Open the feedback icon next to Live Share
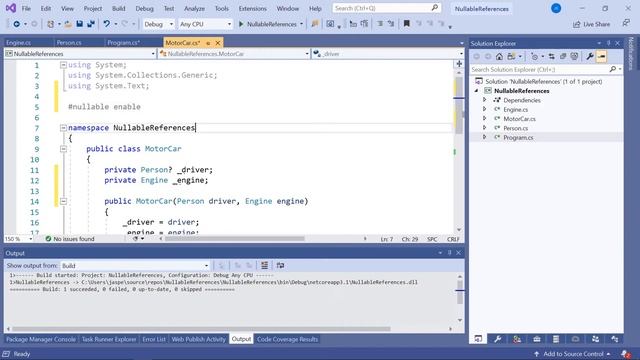 (626, 23)
